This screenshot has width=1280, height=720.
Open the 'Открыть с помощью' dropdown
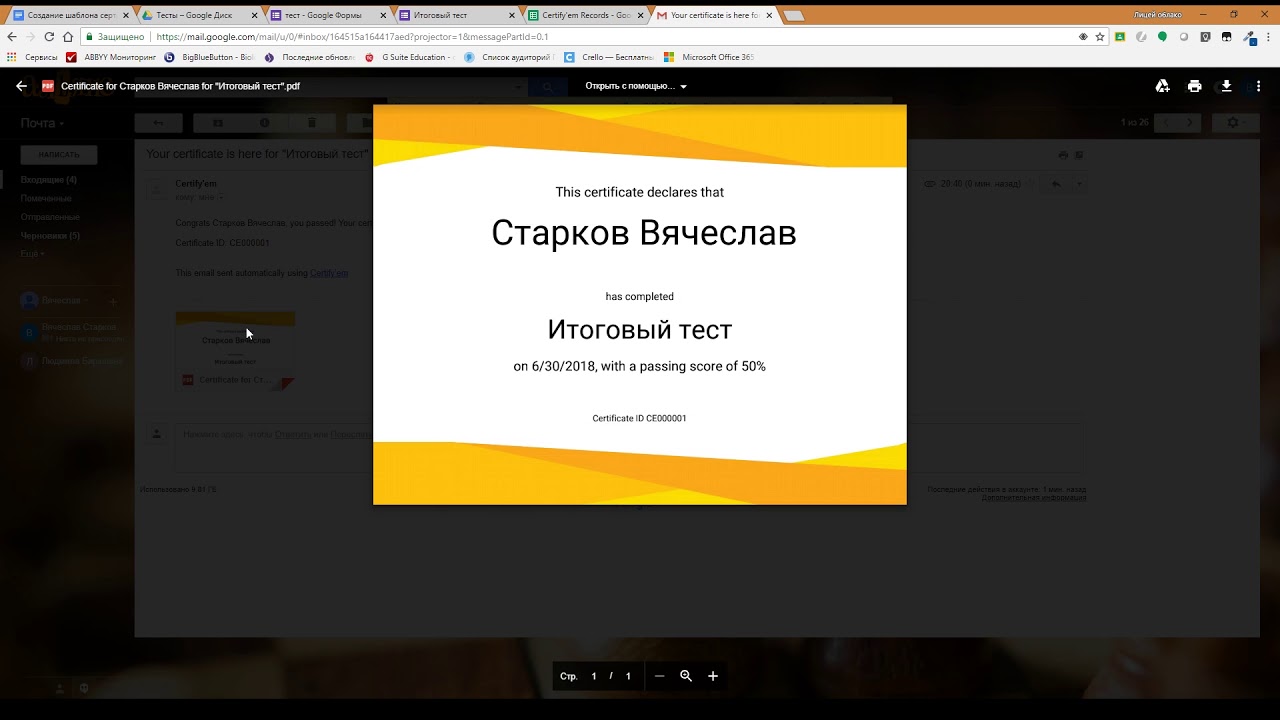636,86
